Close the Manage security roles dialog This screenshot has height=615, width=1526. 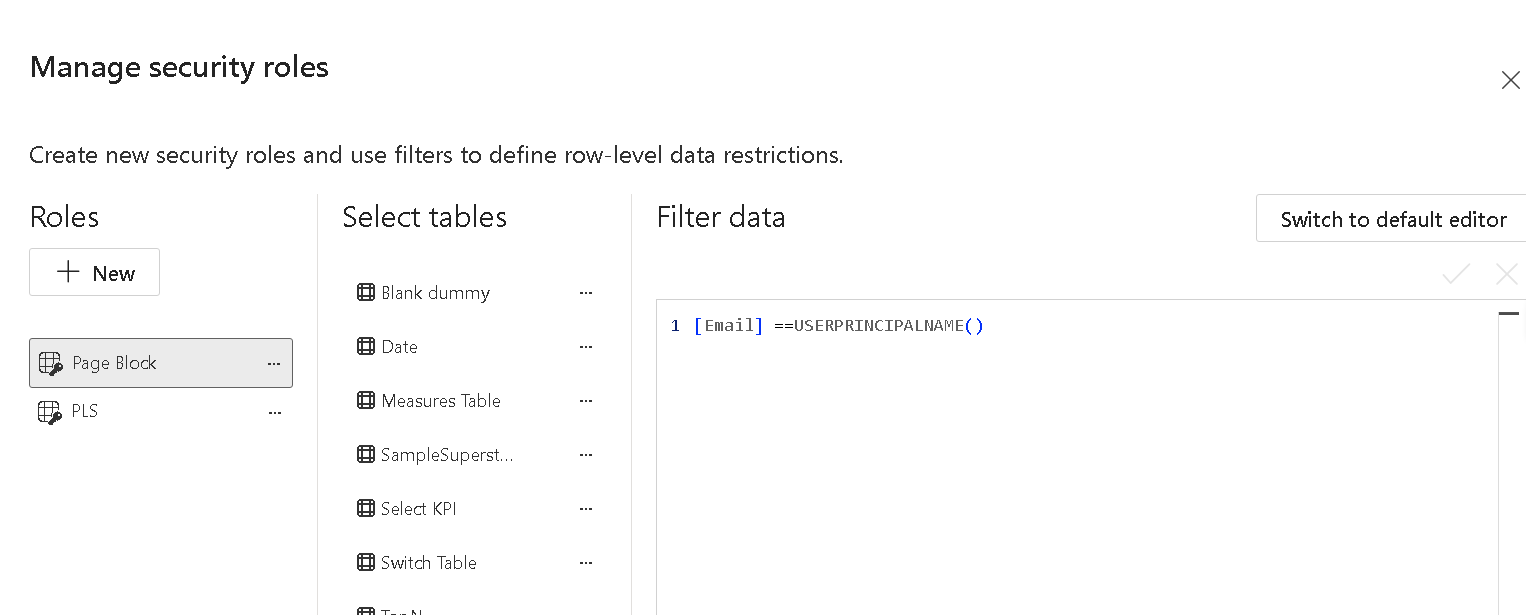coord(1510,80)
